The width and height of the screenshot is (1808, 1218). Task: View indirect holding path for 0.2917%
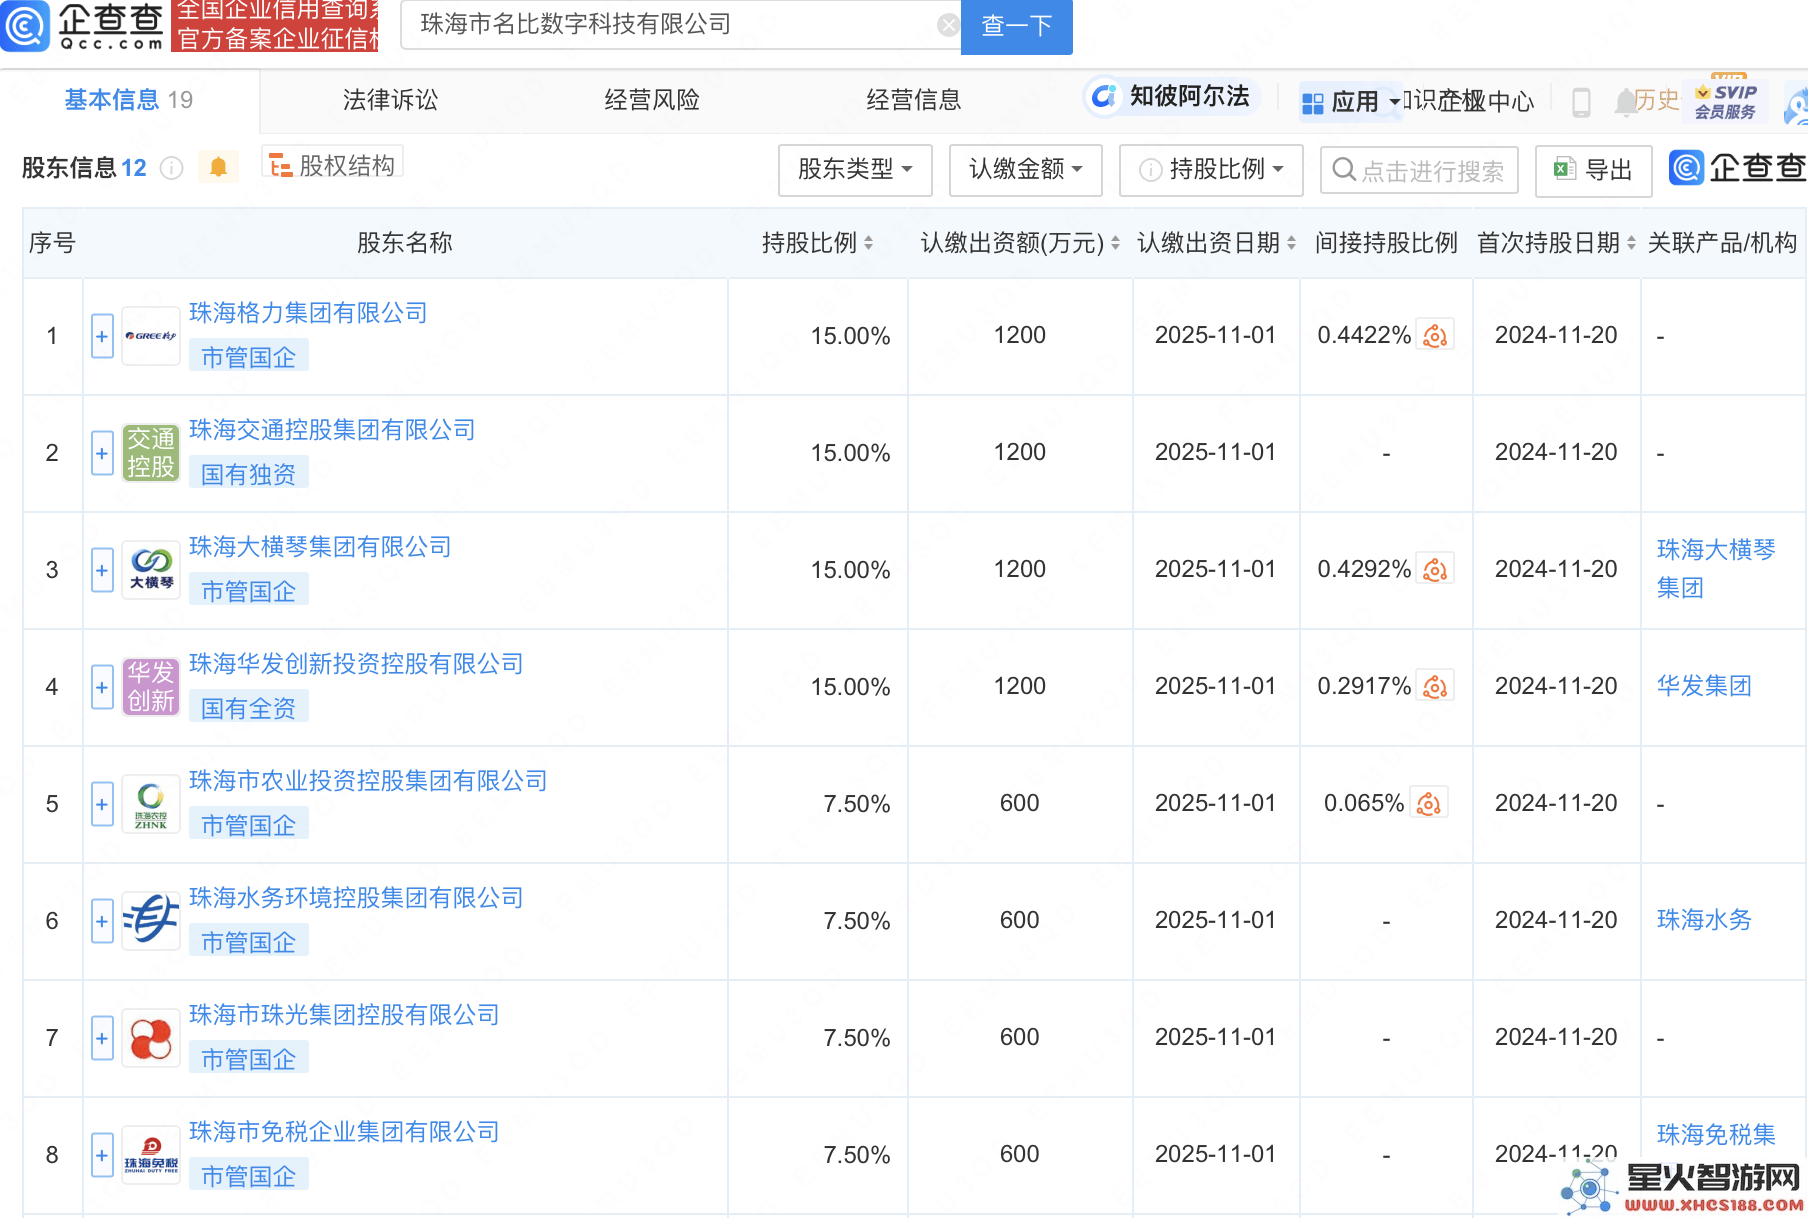[x=1435, y=687]
